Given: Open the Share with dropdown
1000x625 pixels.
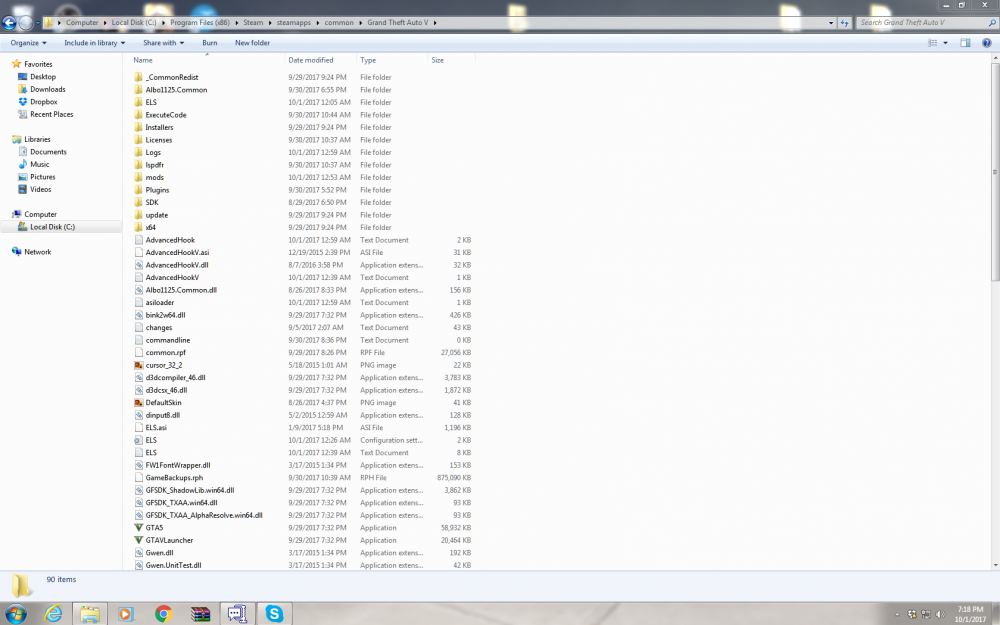Looking at the screenshot, I should 163,43.
